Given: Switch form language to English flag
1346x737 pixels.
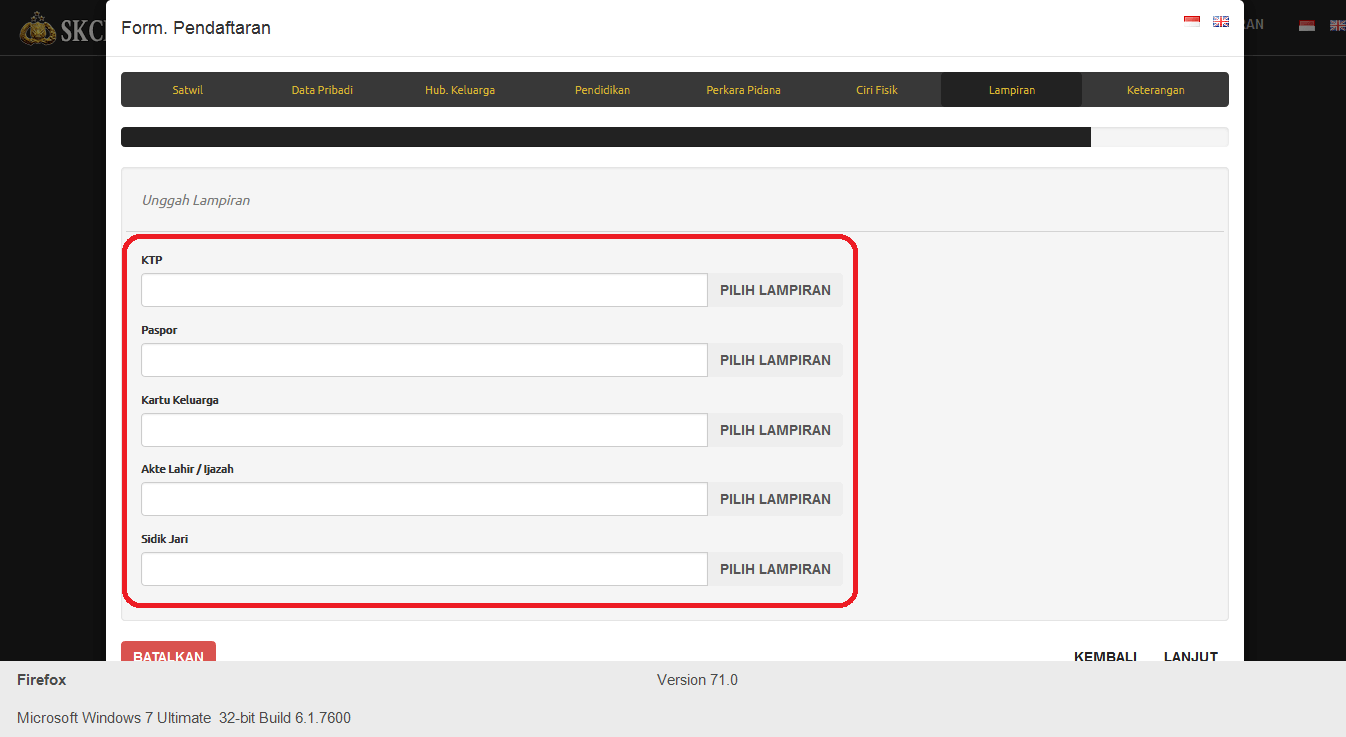Looking at the screenshot, I should pyautogui.click(x=1221, y=21).
